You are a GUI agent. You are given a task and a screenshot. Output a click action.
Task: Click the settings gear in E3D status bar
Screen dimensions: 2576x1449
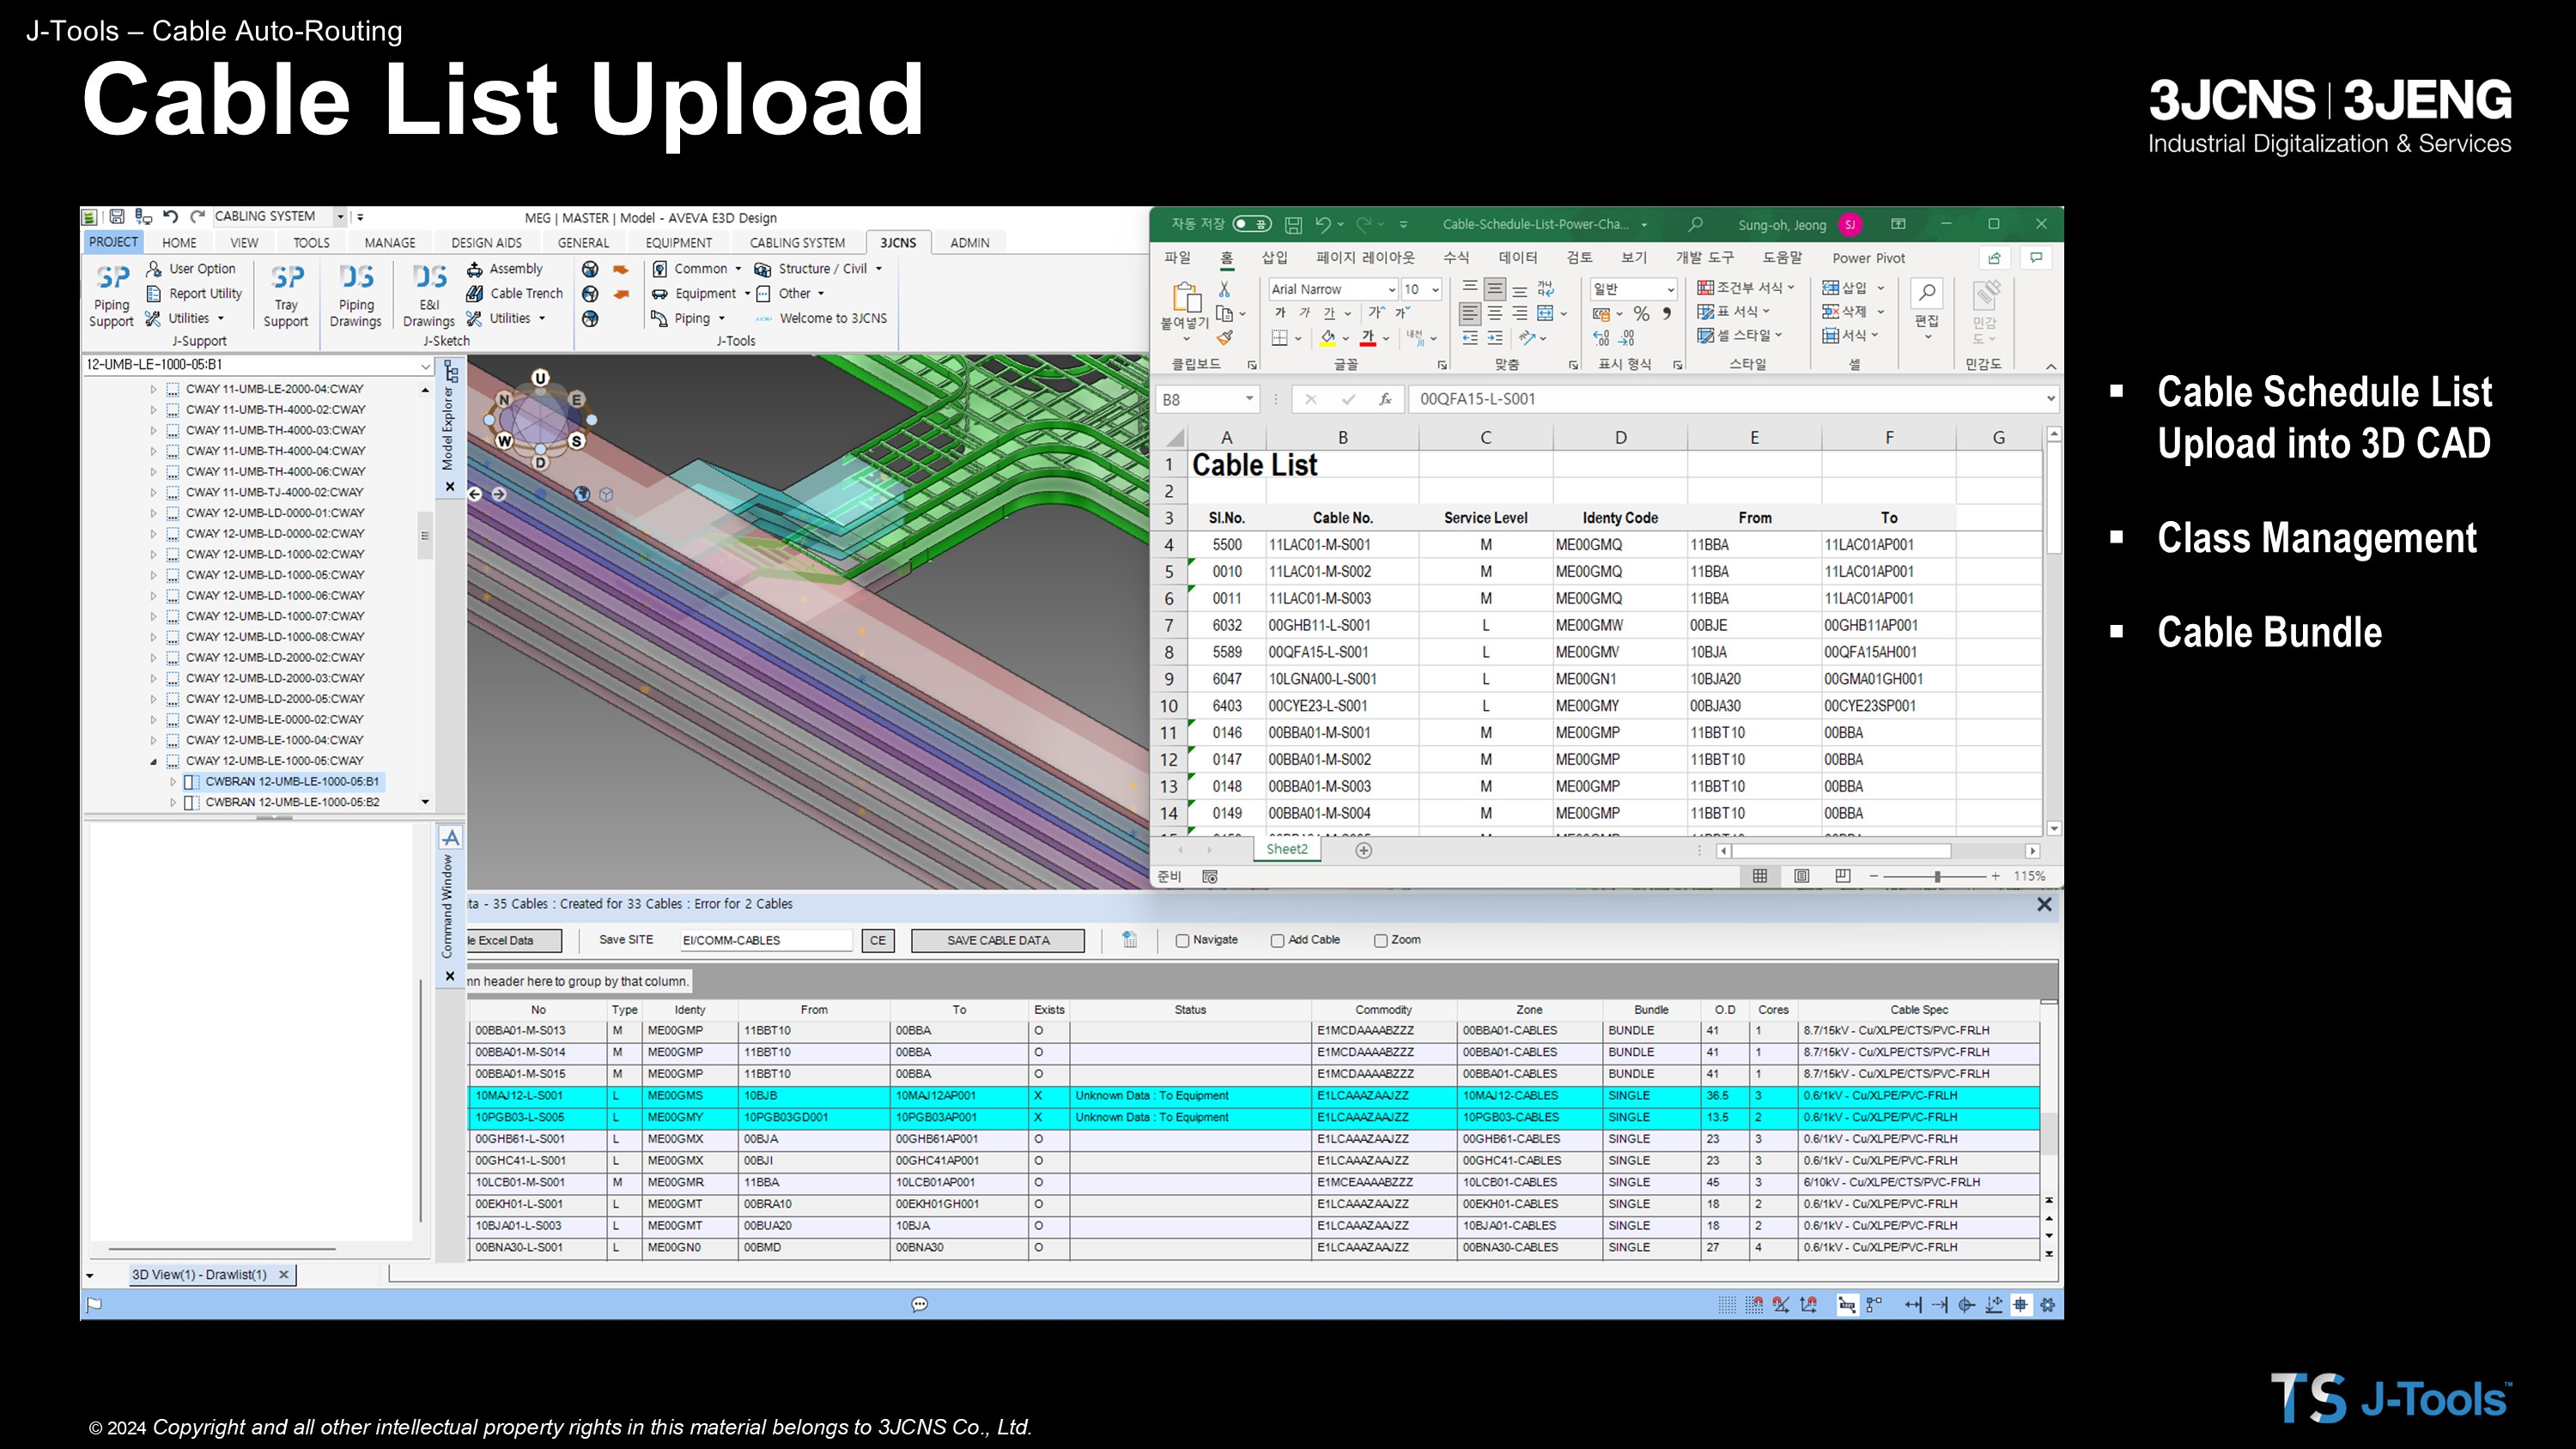coord(2047,1304)
